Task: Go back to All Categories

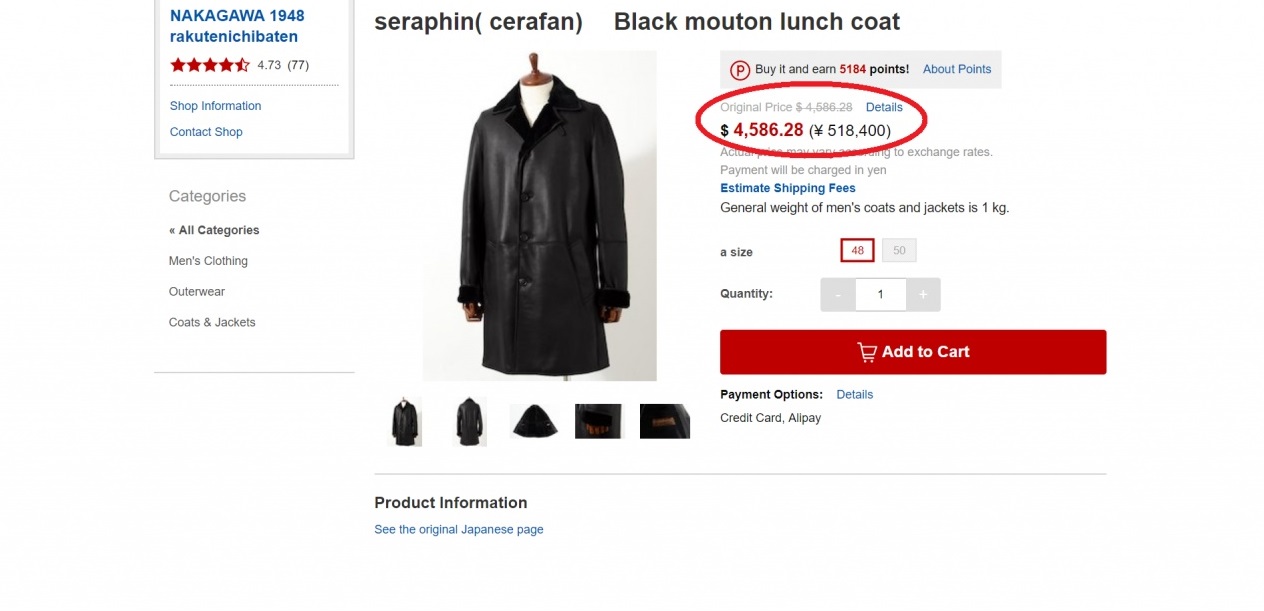Action: pyautogui.click(x=214, y=230)
